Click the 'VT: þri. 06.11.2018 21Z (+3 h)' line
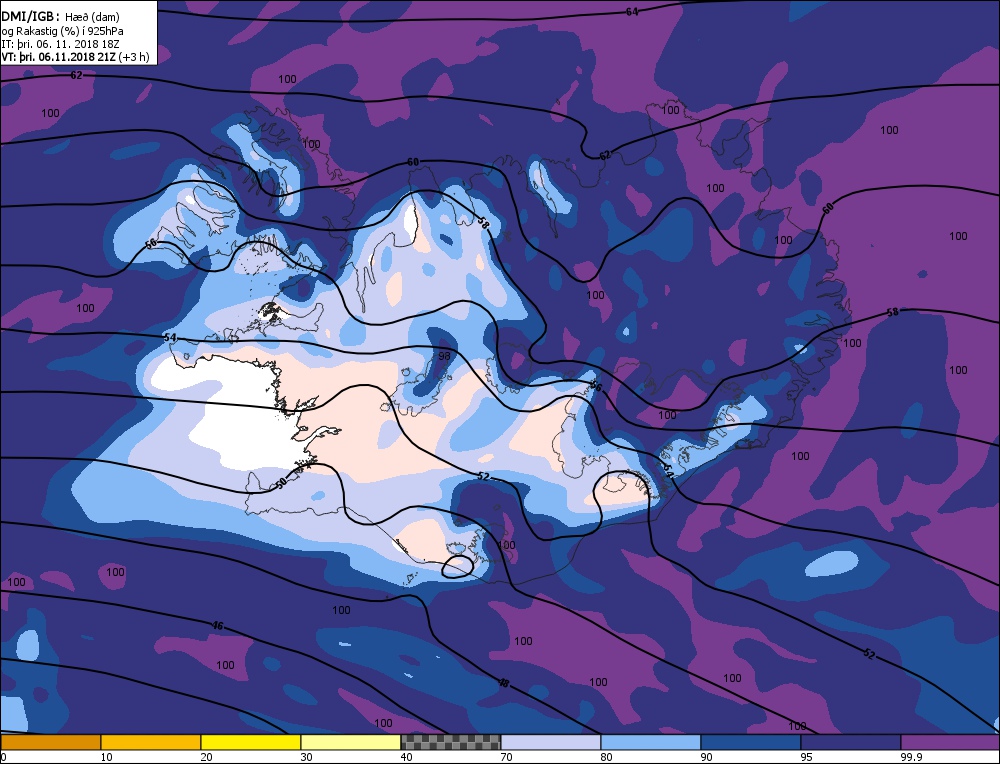The width and height of the screenshot is (1000, 764). [x=75, y=57]
